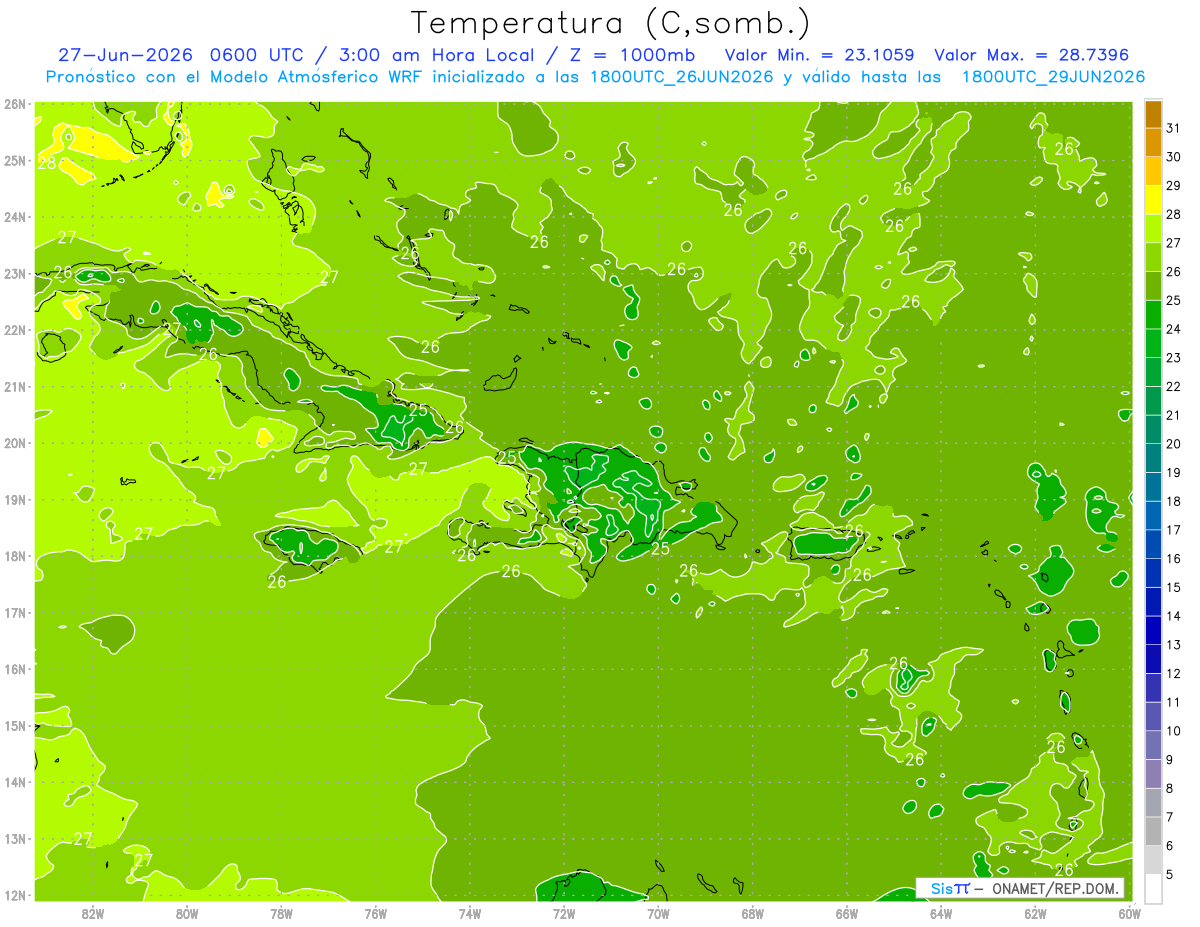Screen dimensions: 1200x927
Task: Click the '66W' longitude axis label
Action: (847, 913)
